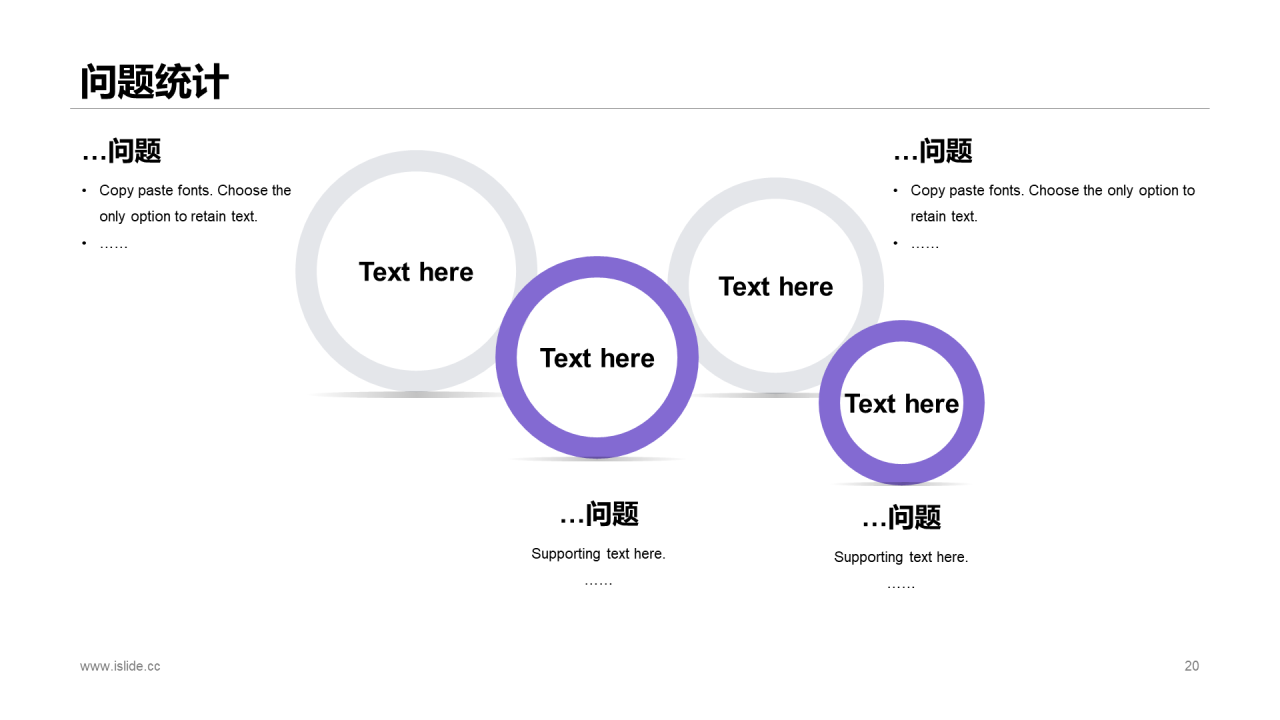
Task: Open the www.islide.cc footer link
Action: (x=120, y=666)
